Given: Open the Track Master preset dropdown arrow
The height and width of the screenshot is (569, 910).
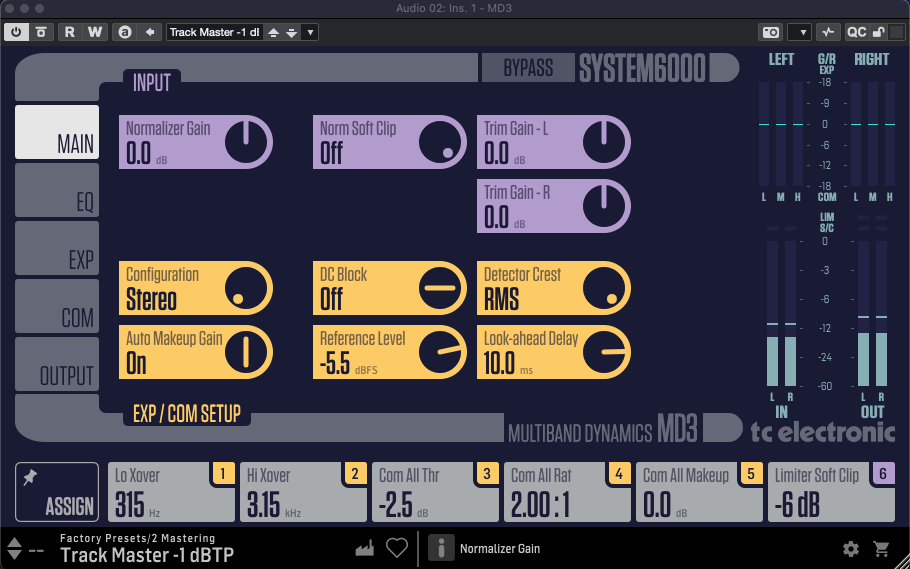Looking at the screenshot, I should point(310,32).
